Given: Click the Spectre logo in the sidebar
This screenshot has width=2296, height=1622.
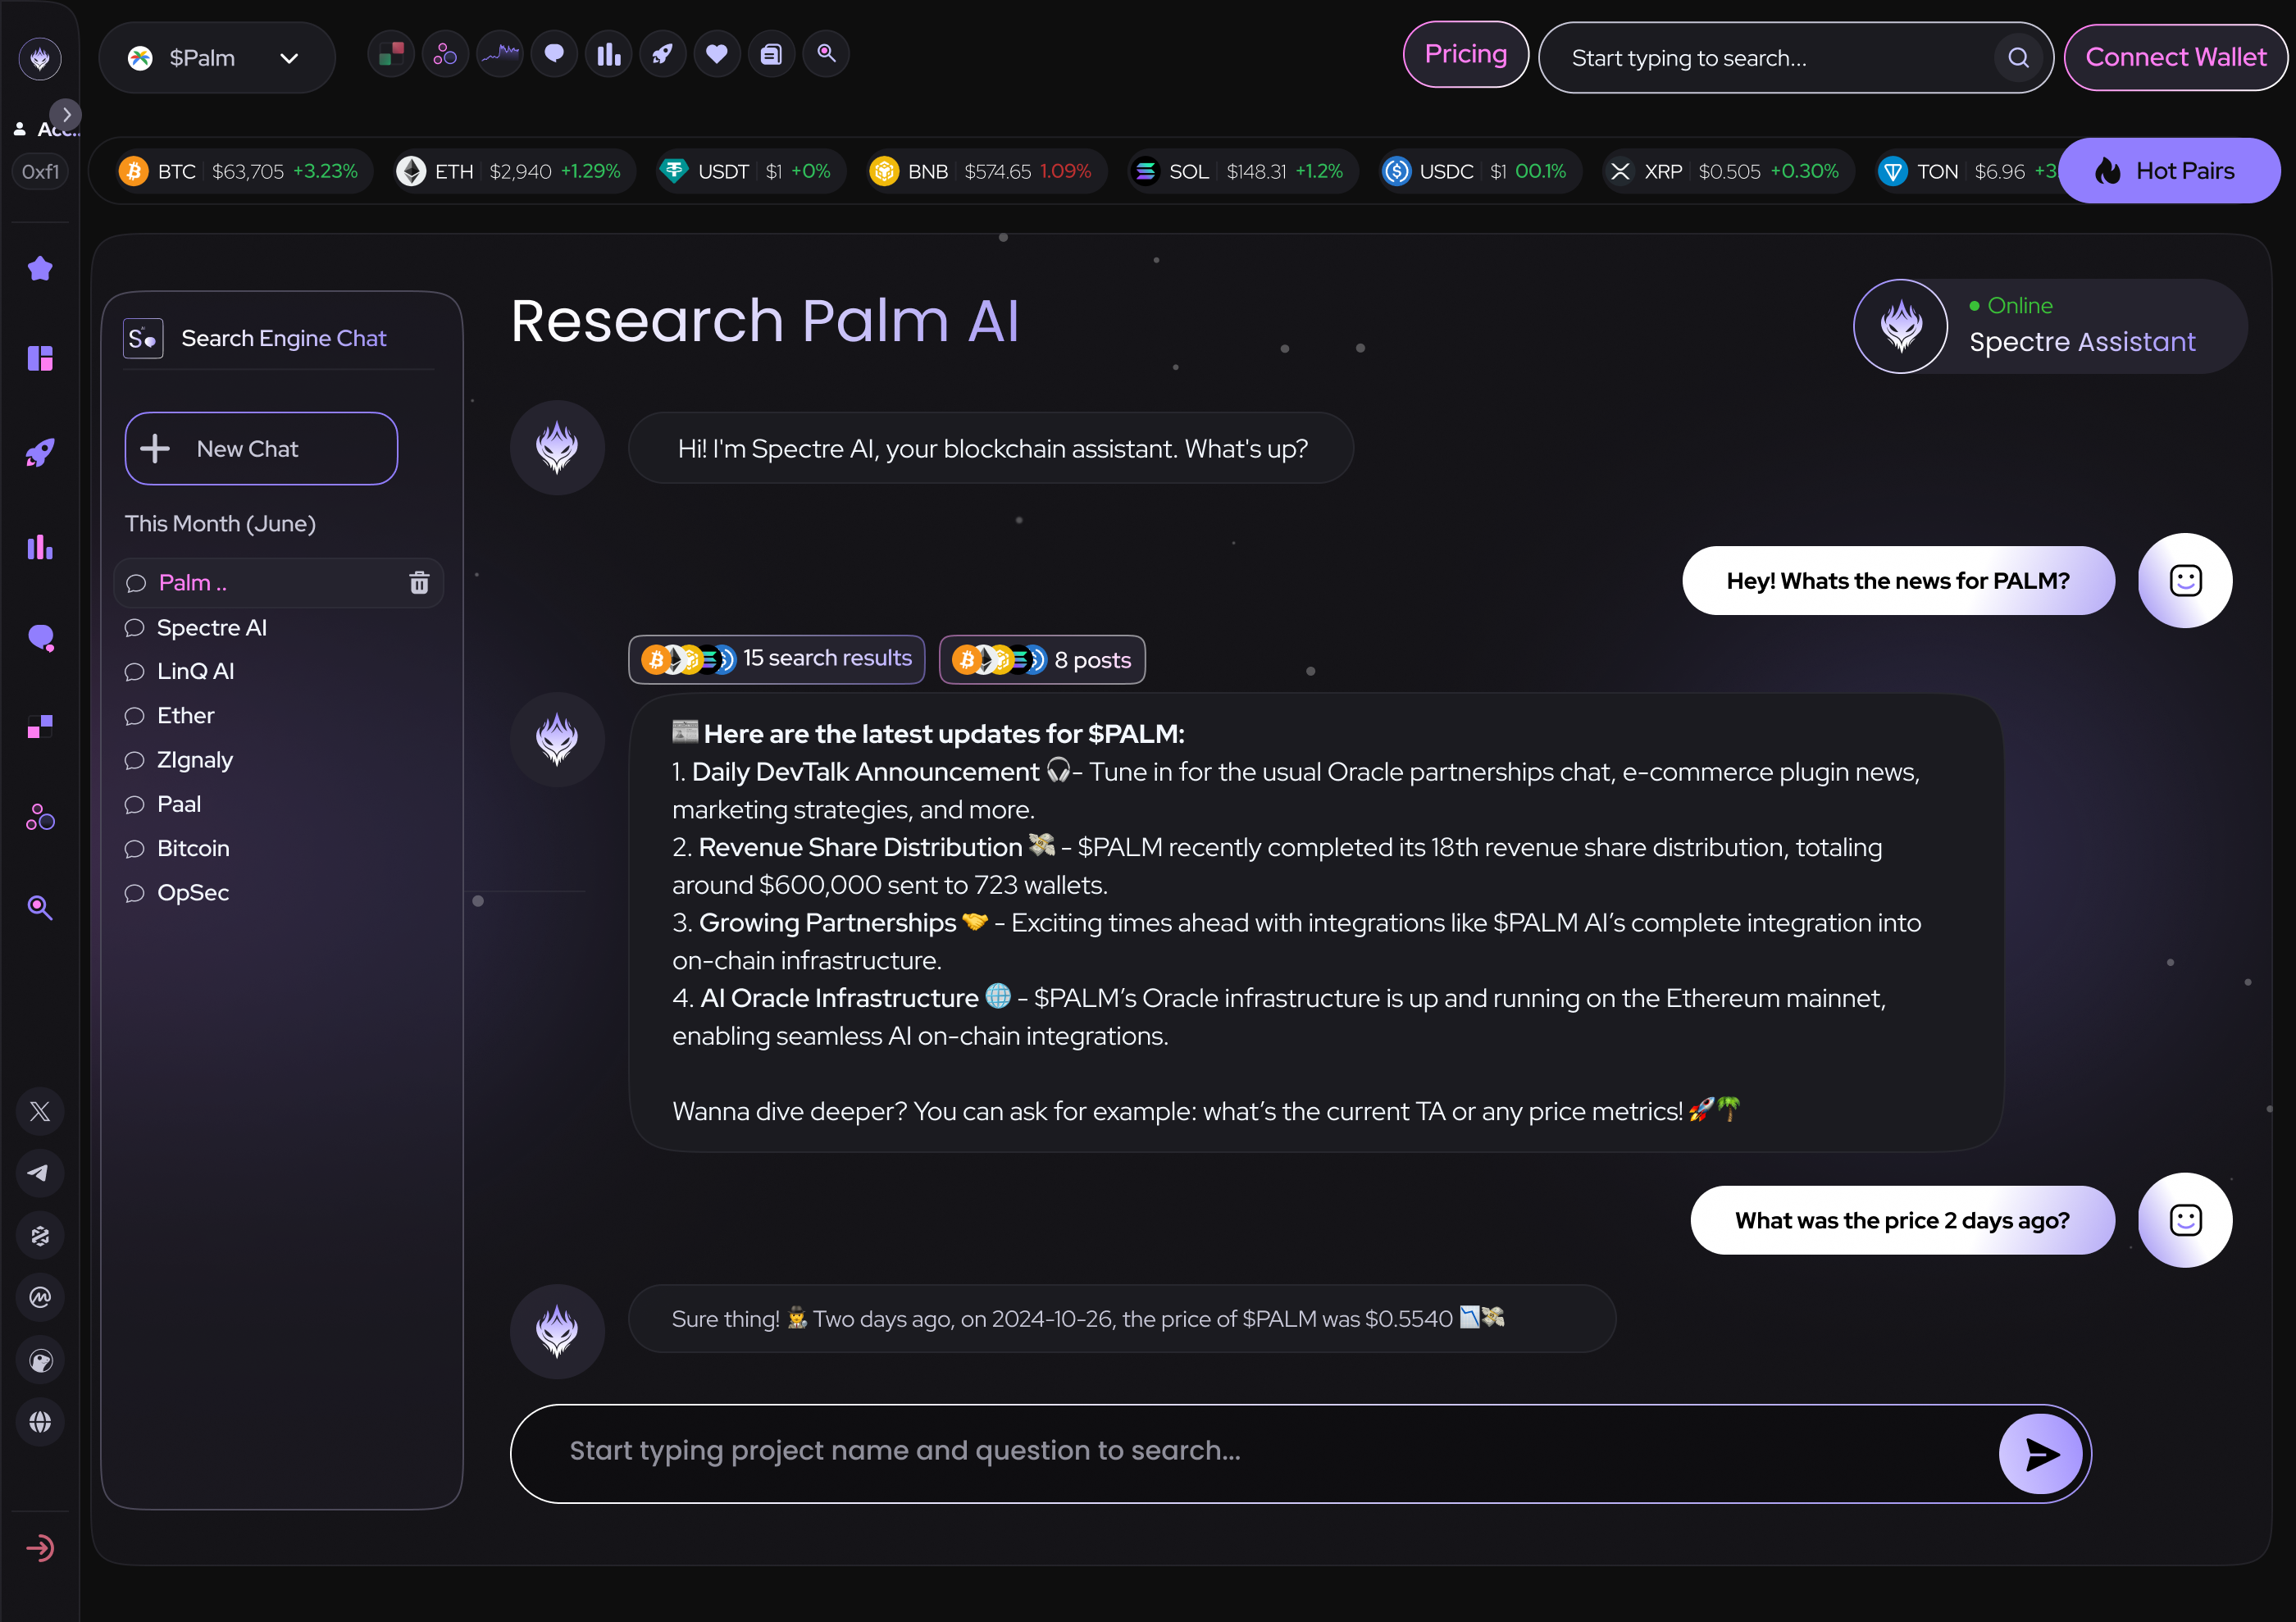Looking at the screenshot, I should pyautogui.click(x=40, y=58).
